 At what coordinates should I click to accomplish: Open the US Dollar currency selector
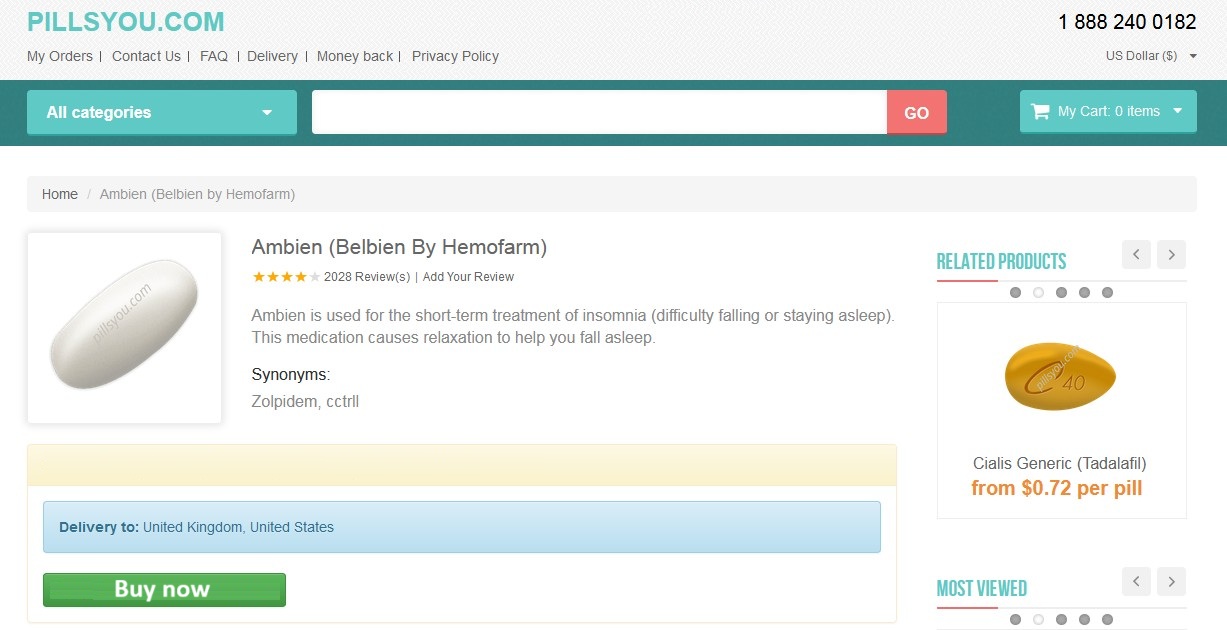tap(1151, 56)
